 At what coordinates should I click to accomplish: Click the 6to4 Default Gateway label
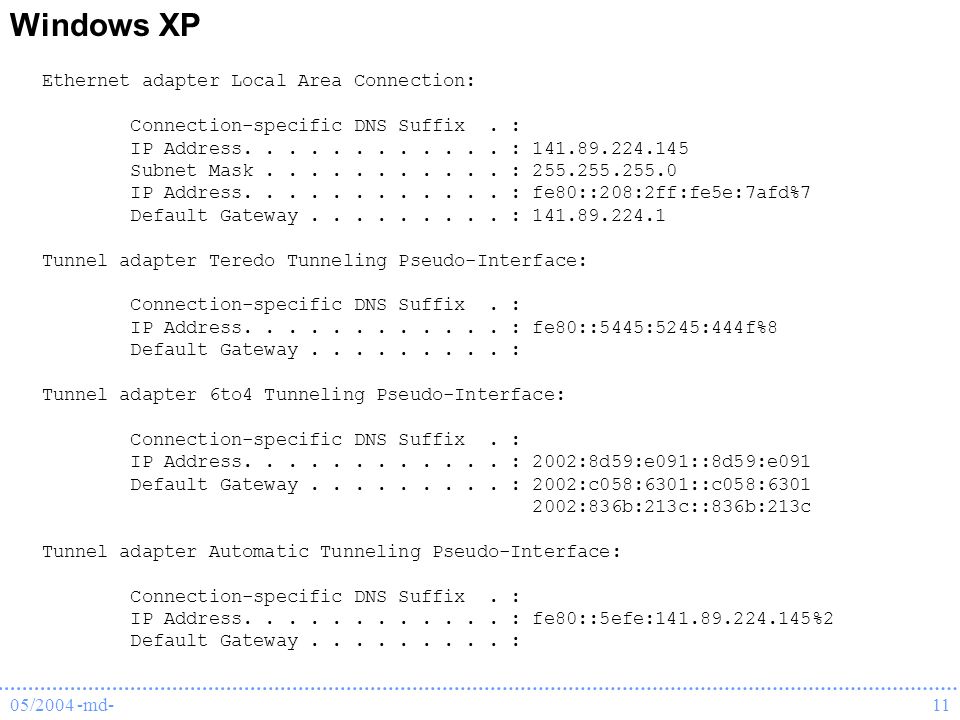click(214, 485)
